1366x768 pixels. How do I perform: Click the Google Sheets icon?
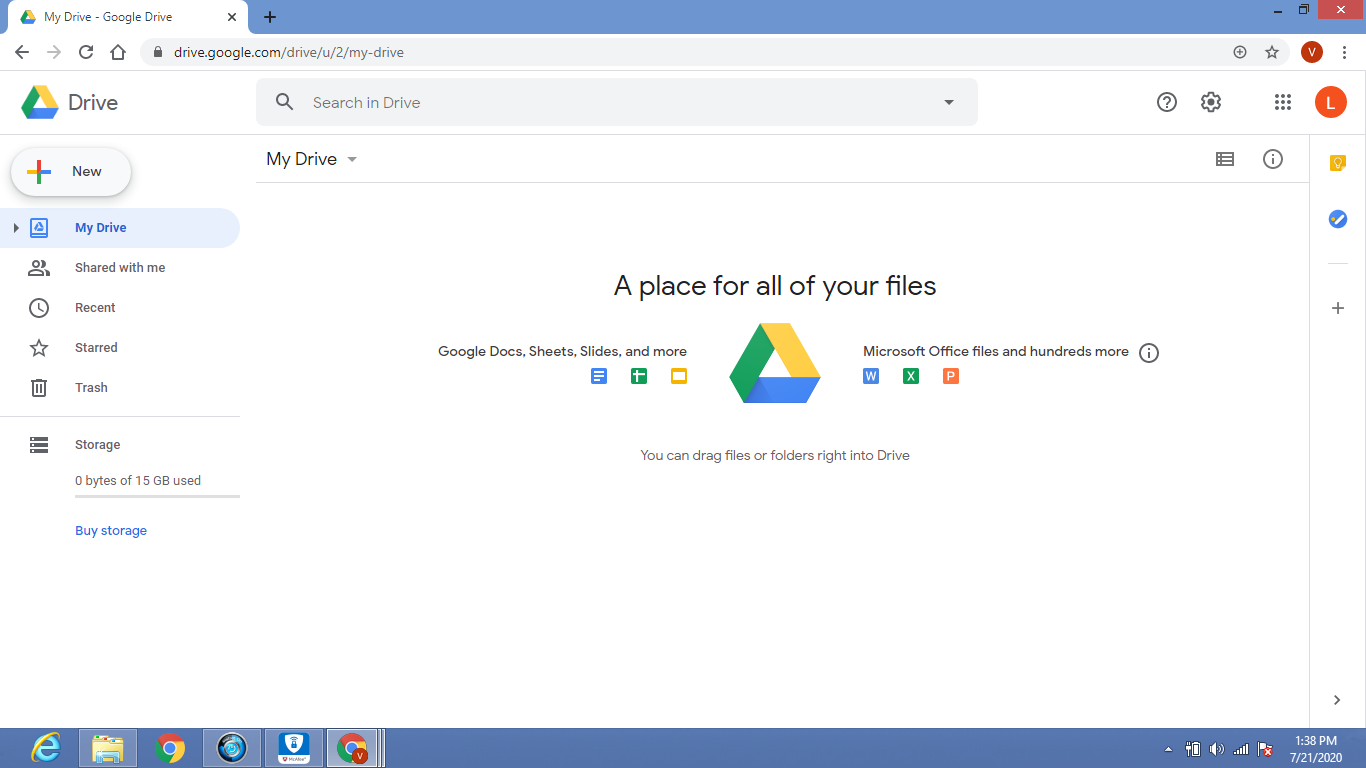pyautogui.click(x=639, y=376)
